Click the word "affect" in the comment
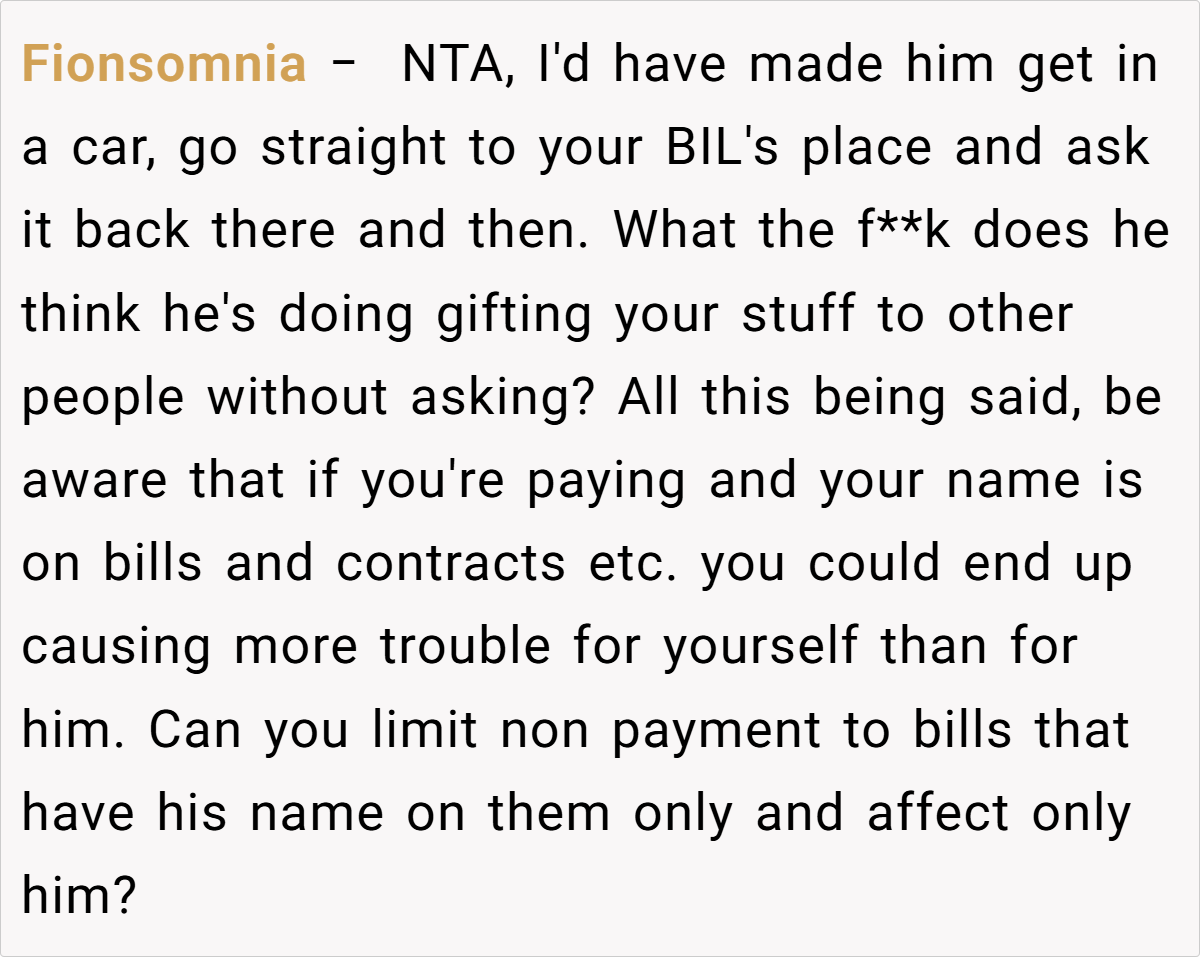This screenshot has width=1200, height=958. 938,813
